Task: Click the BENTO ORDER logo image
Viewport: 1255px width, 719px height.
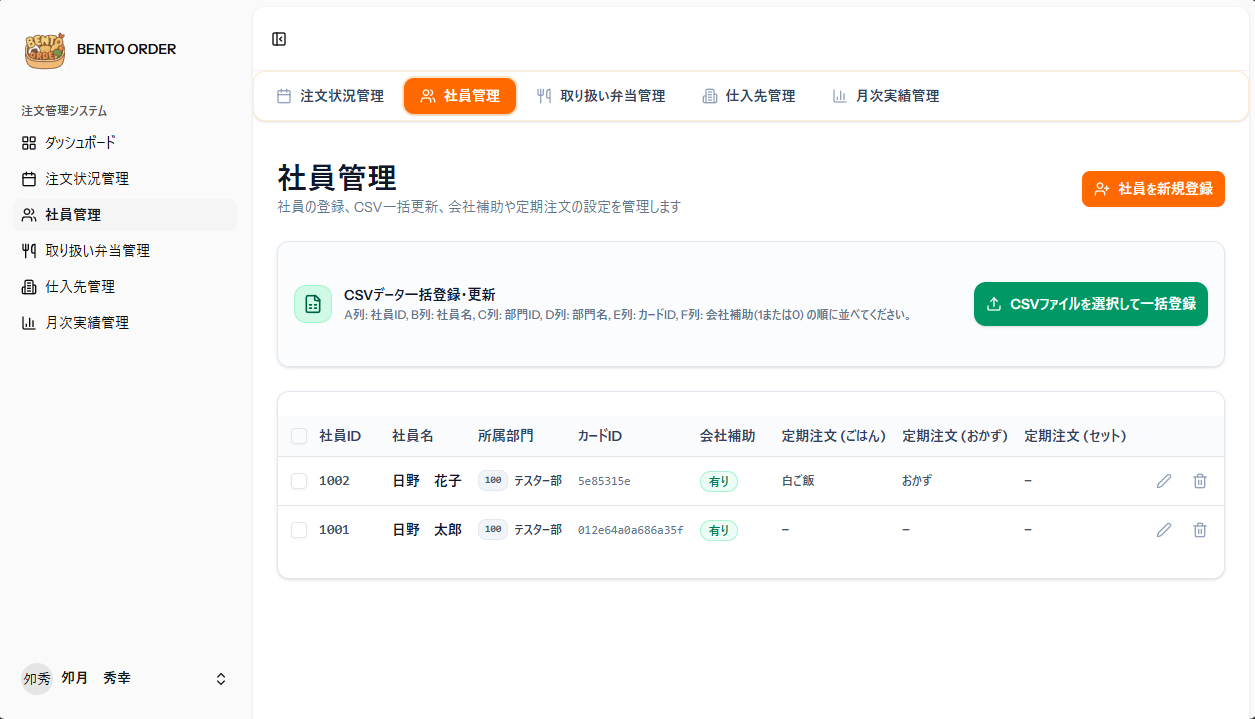Action: coord(44,49)
